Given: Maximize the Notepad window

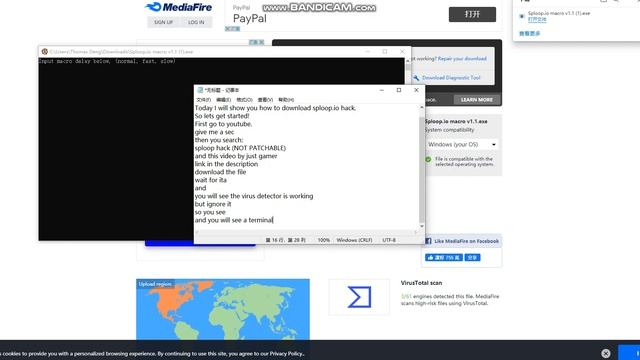Looking at the screenshot, I should (x=399, y=90).
